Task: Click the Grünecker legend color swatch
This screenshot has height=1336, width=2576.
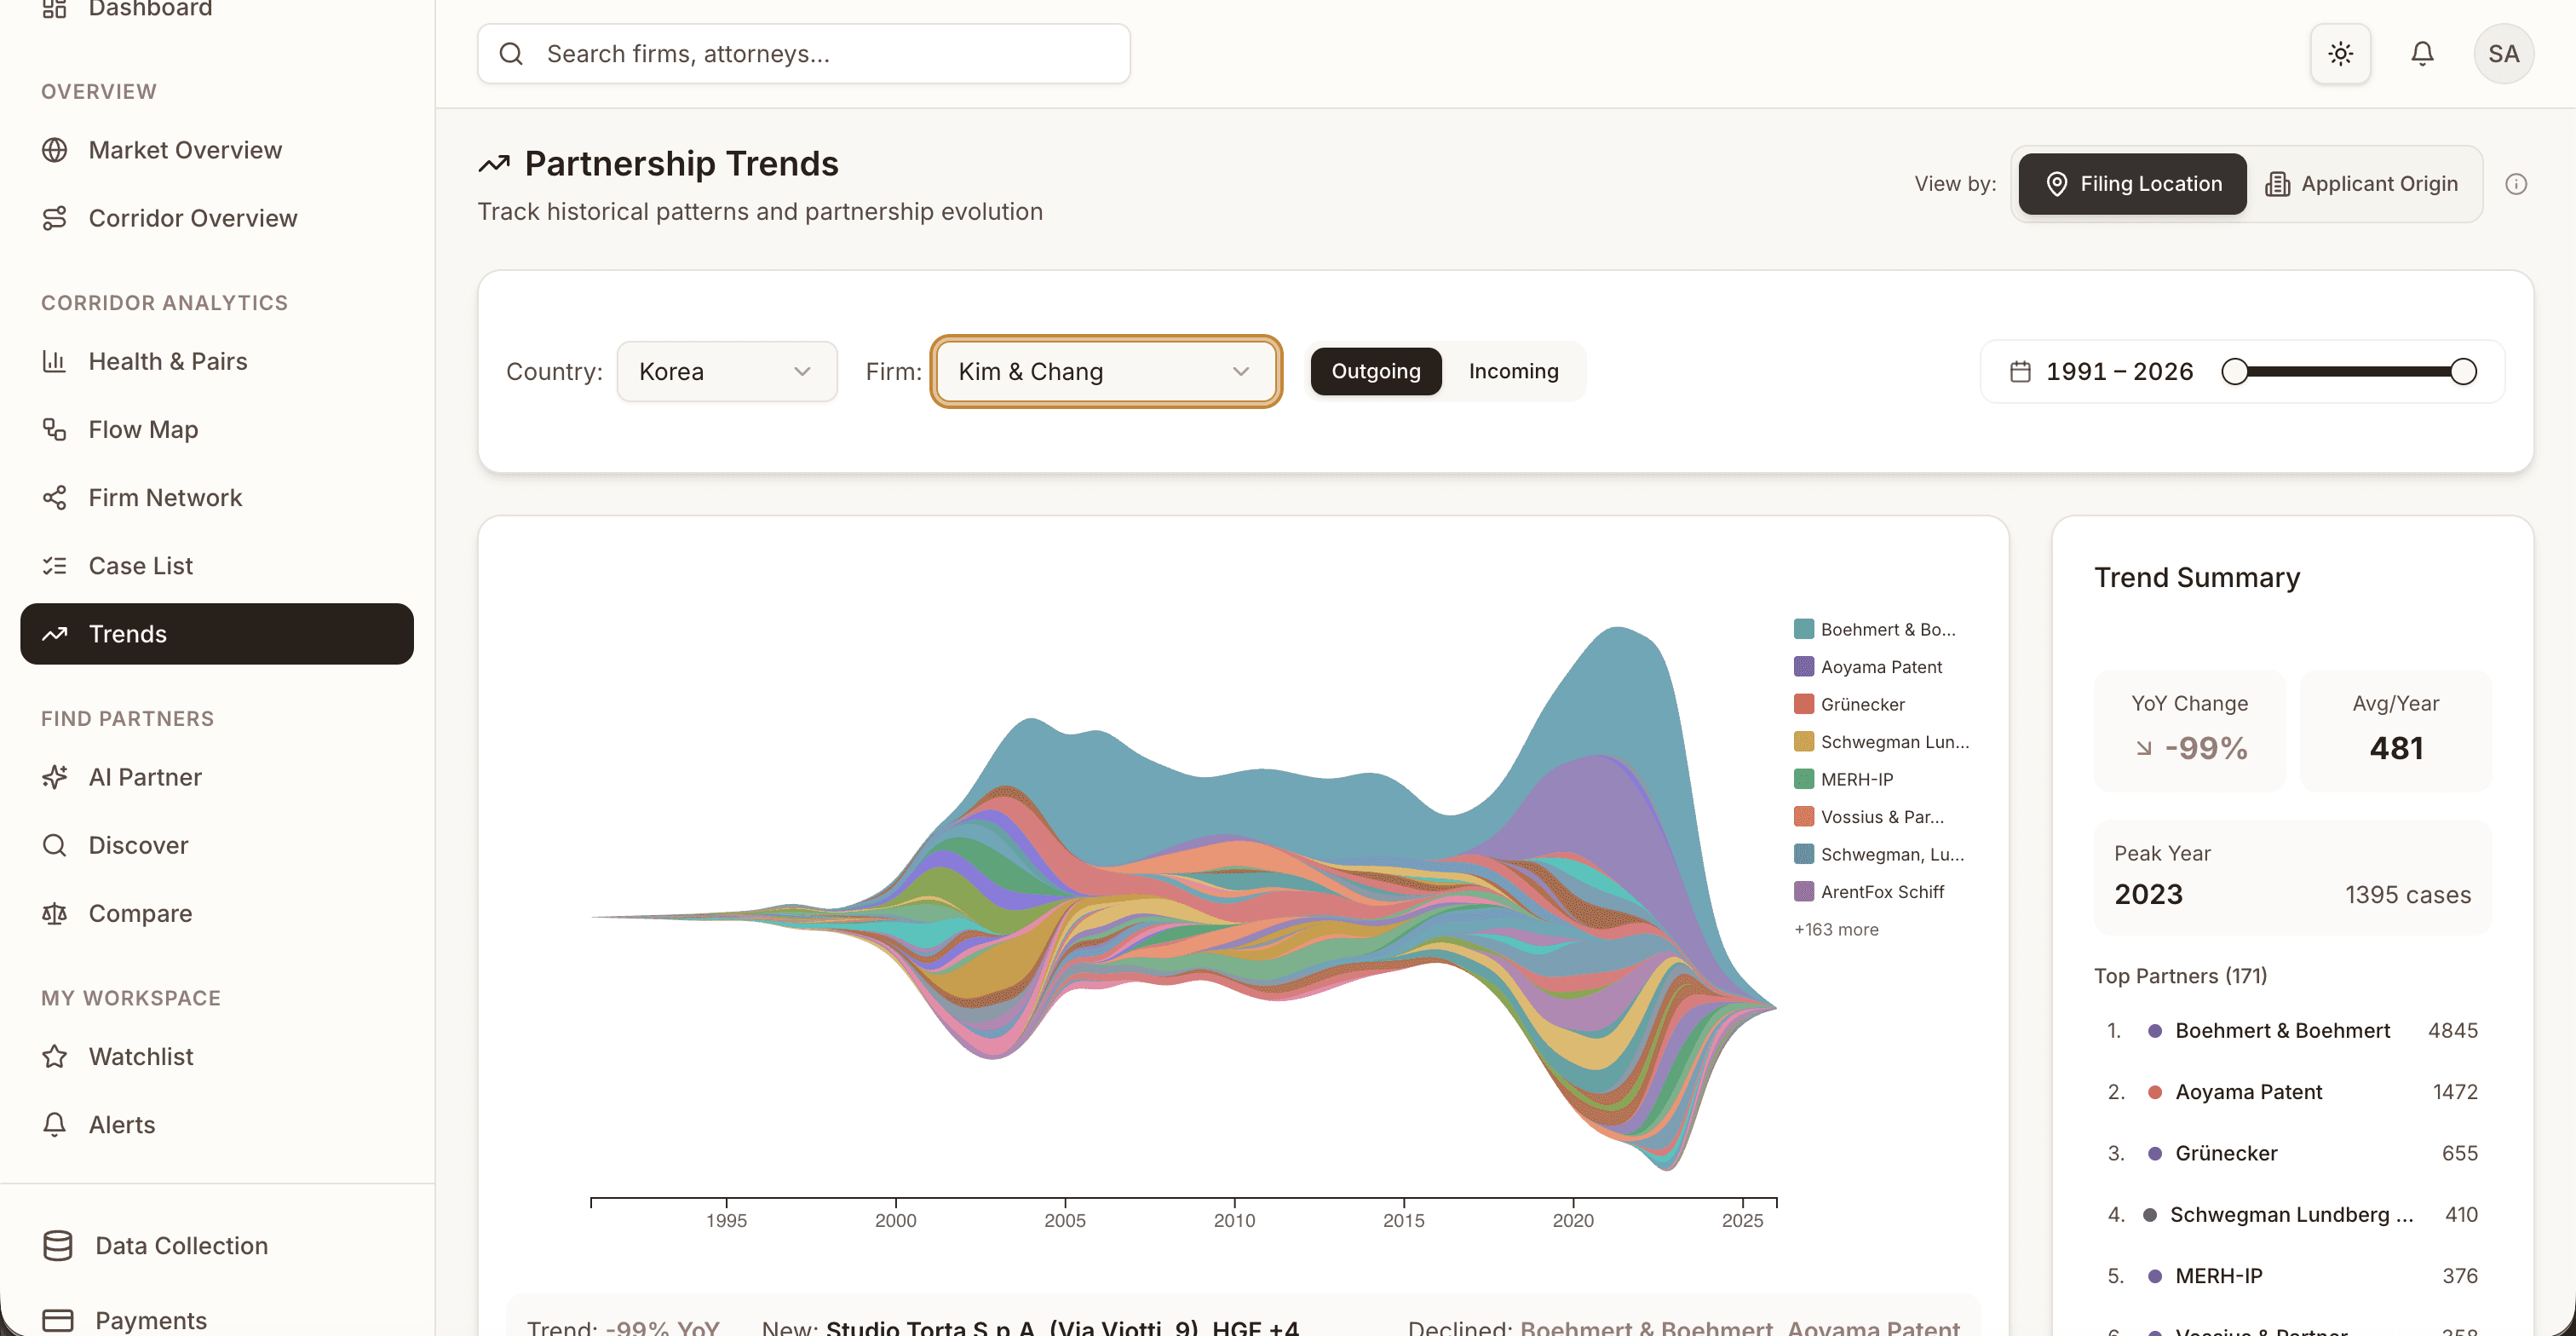Action: pyautogui.click(x=1803, y=704)
